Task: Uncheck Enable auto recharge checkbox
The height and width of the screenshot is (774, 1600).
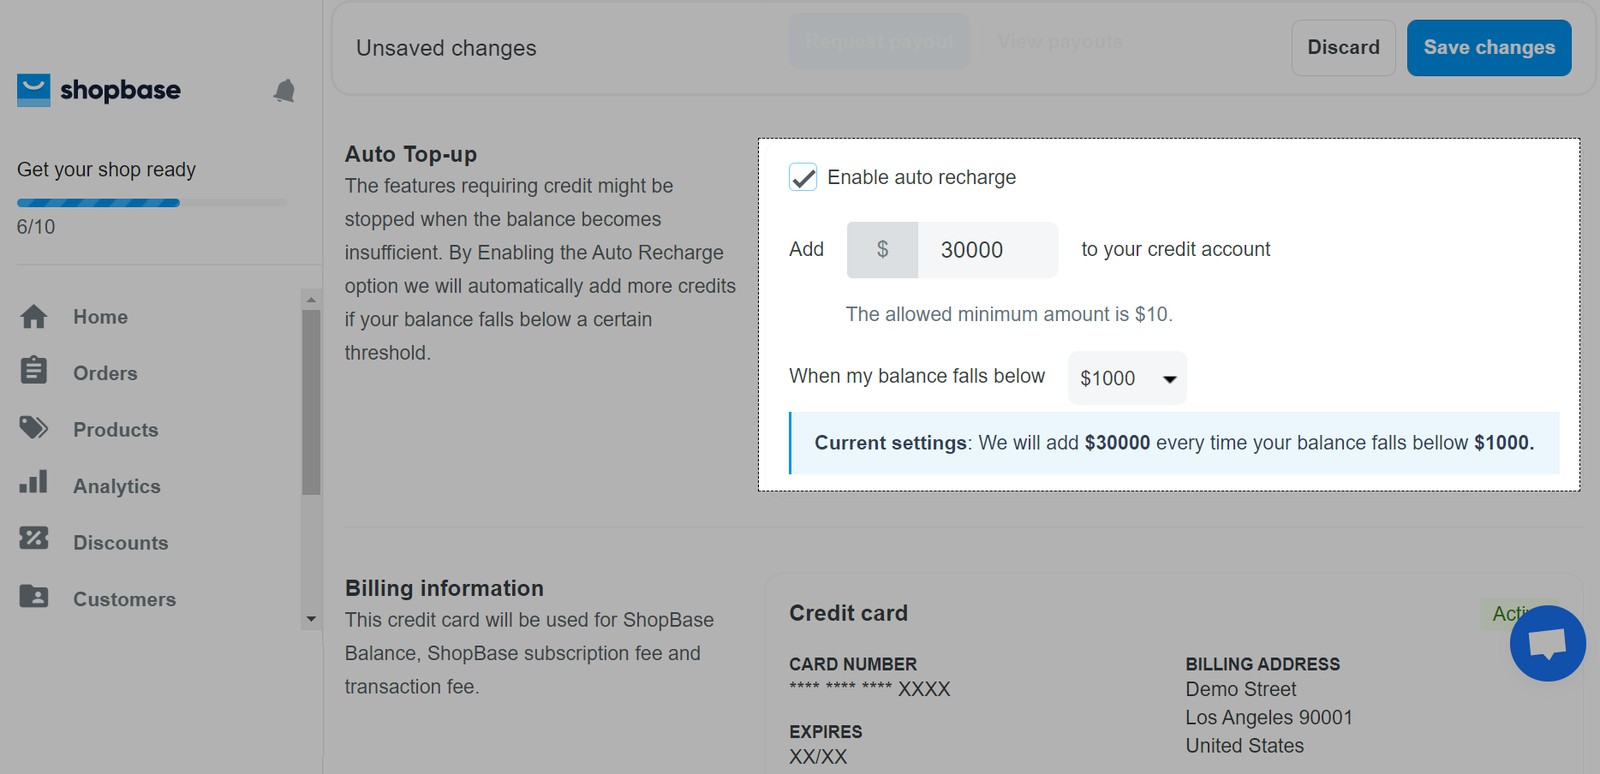Action: (803, 178)
